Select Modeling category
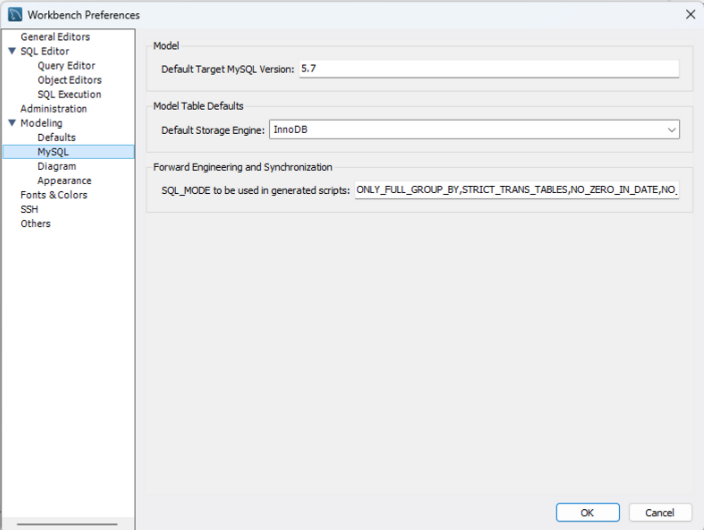 41,123
